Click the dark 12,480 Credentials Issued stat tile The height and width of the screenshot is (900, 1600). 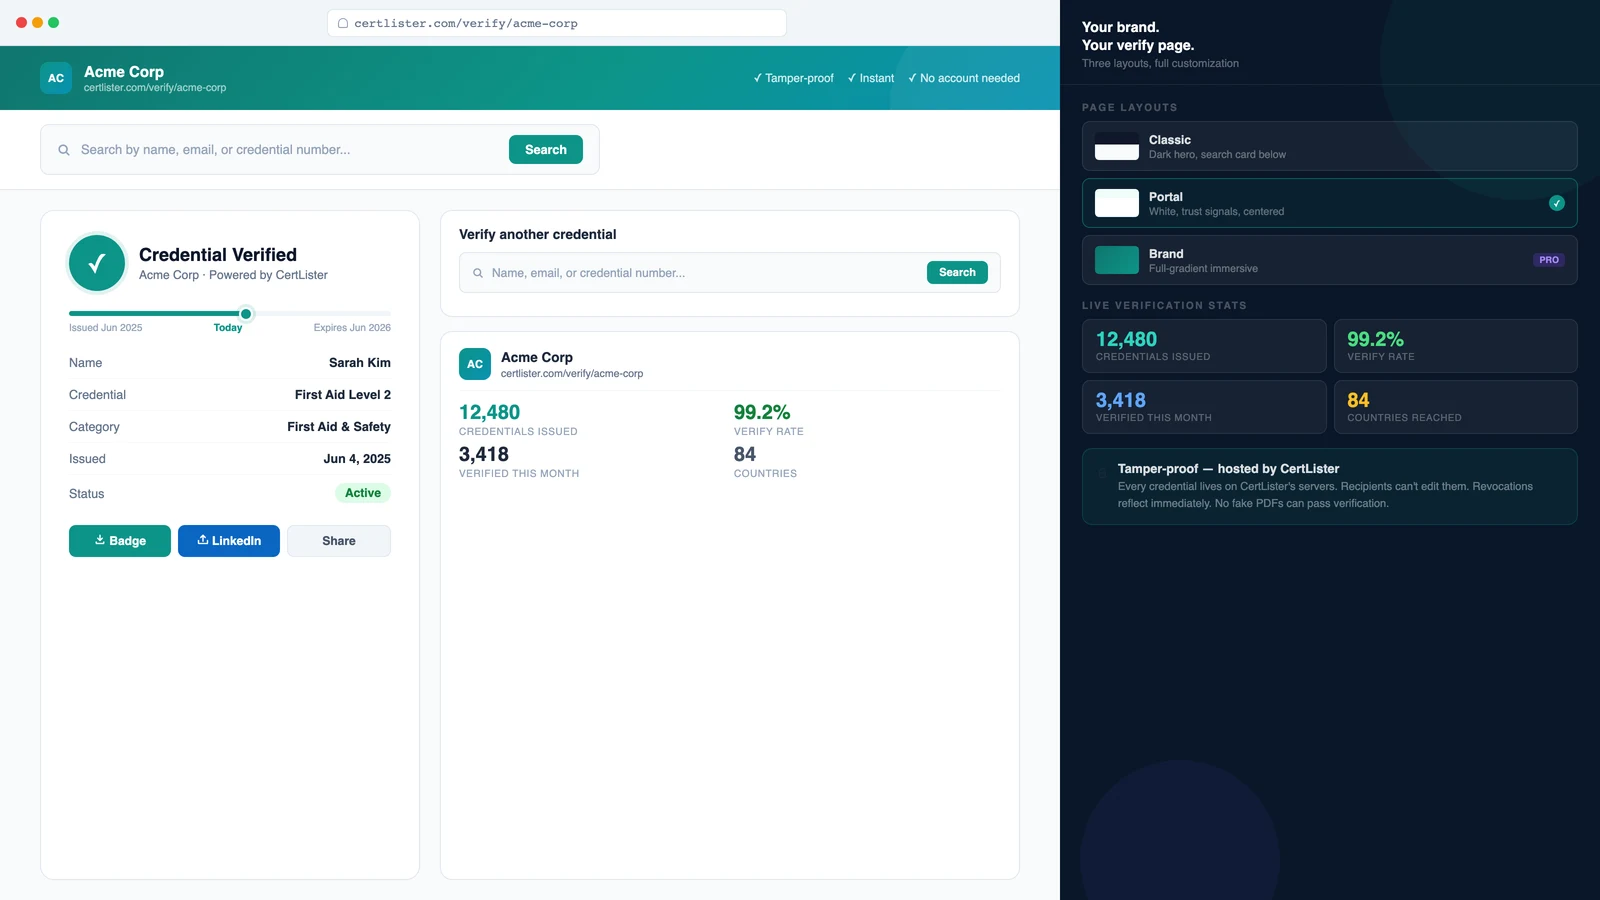point(1204,346)
